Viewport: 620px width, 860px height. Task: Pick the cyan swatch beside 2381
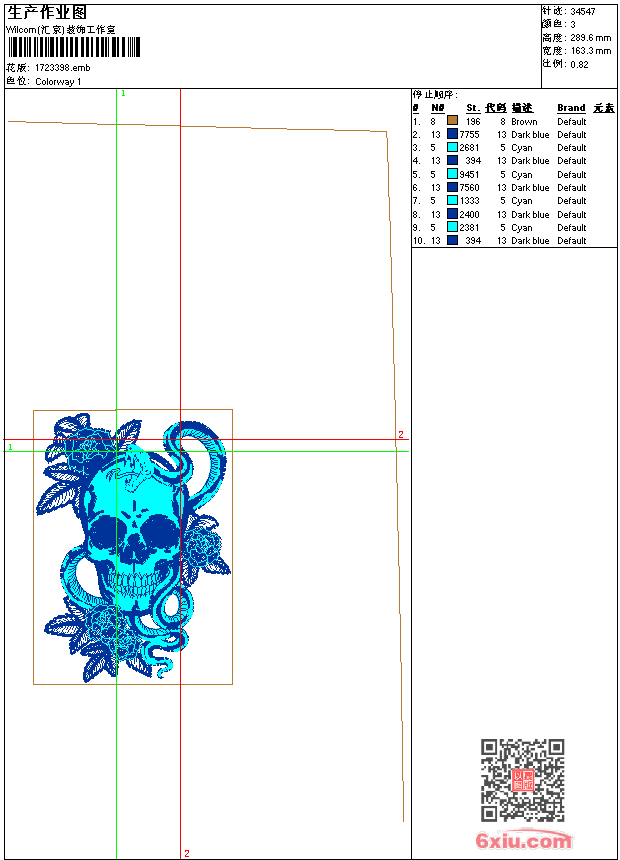[x=452, y=227]
